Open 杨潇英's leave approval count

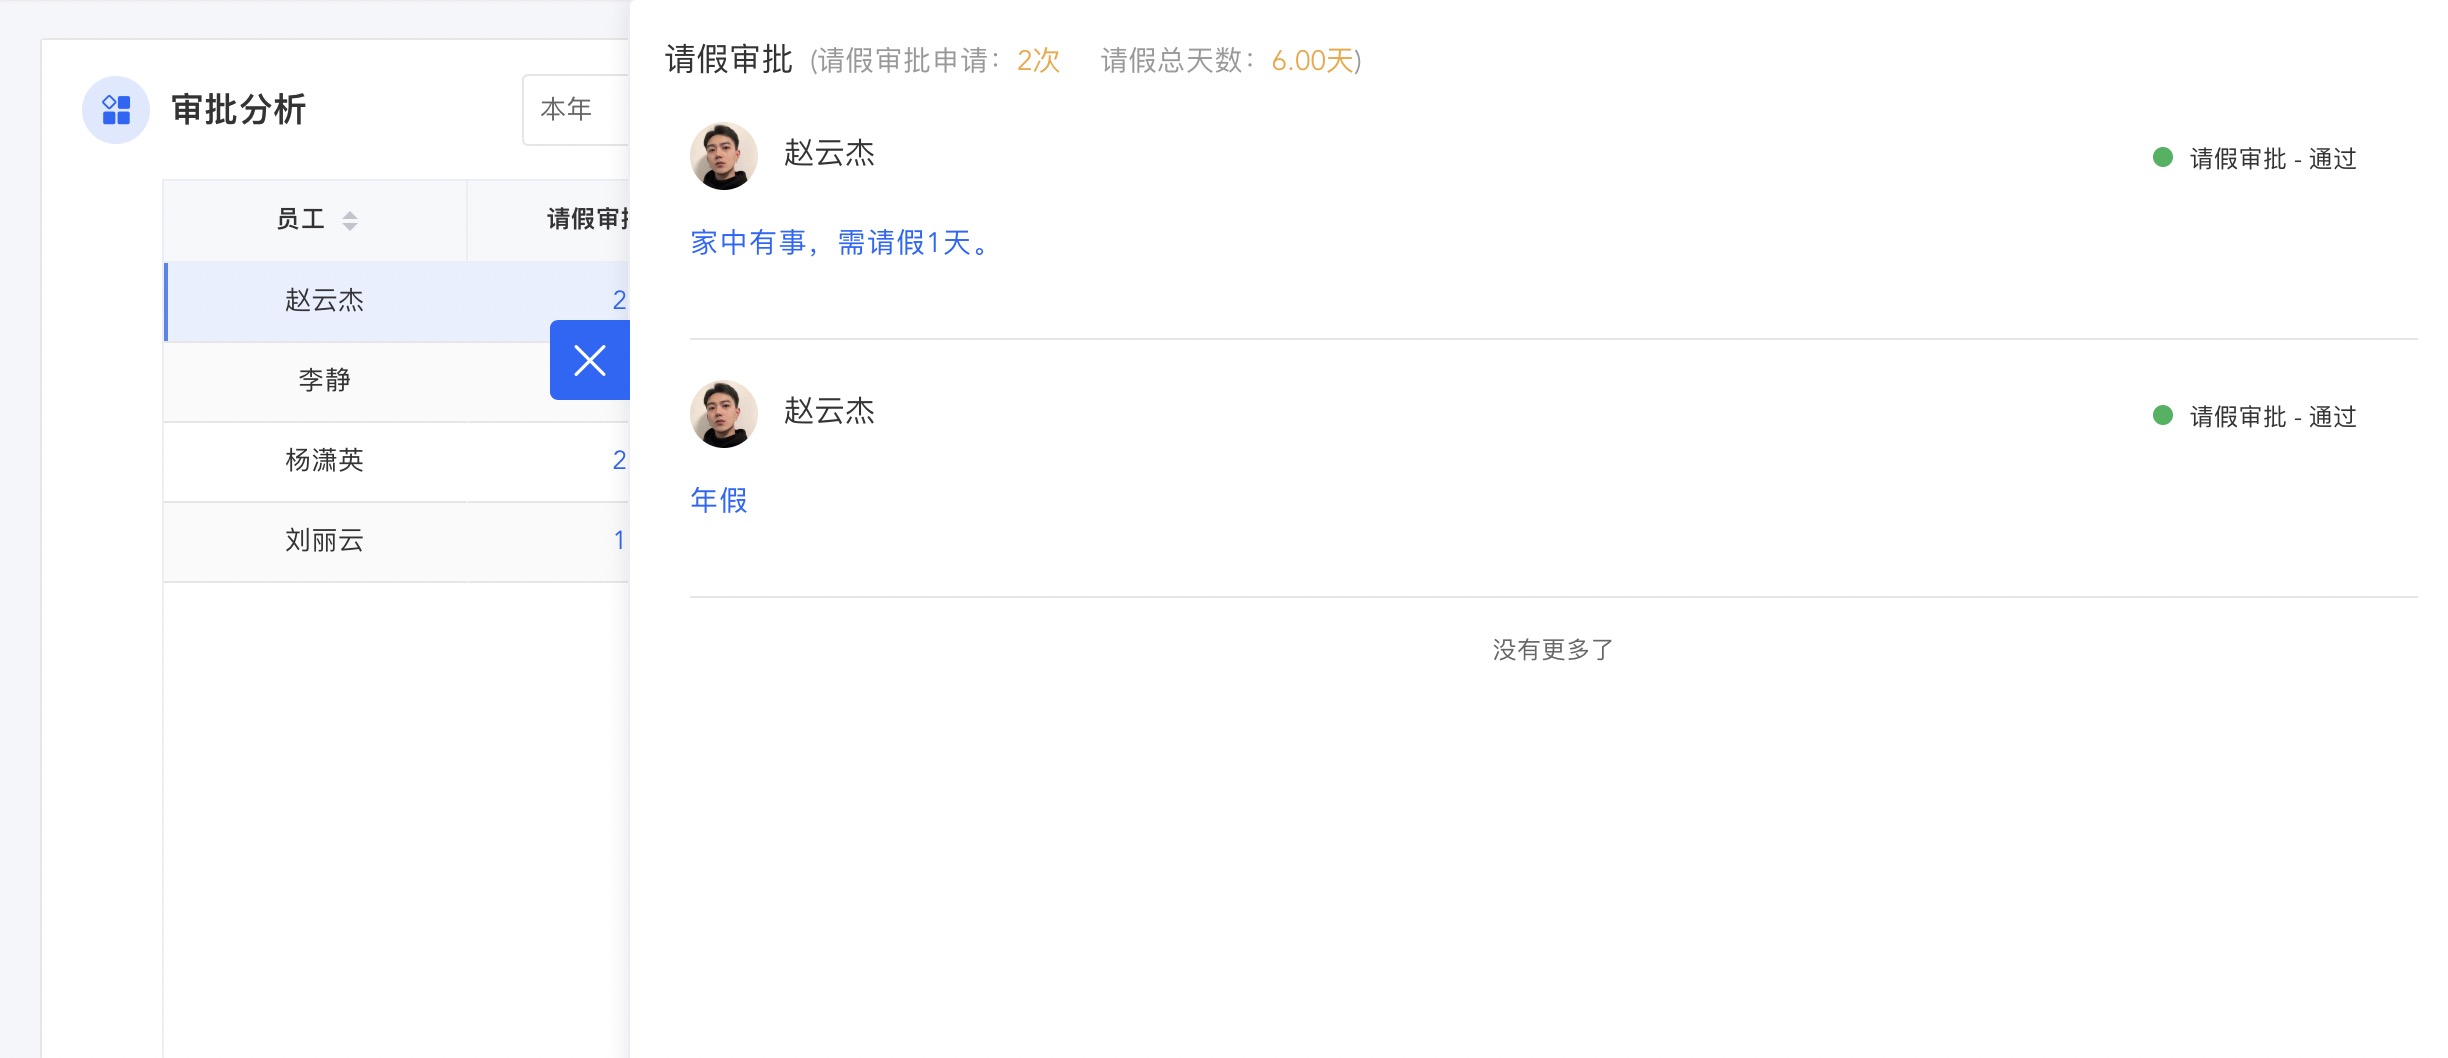pyautogui.click(x=619, y=460)
